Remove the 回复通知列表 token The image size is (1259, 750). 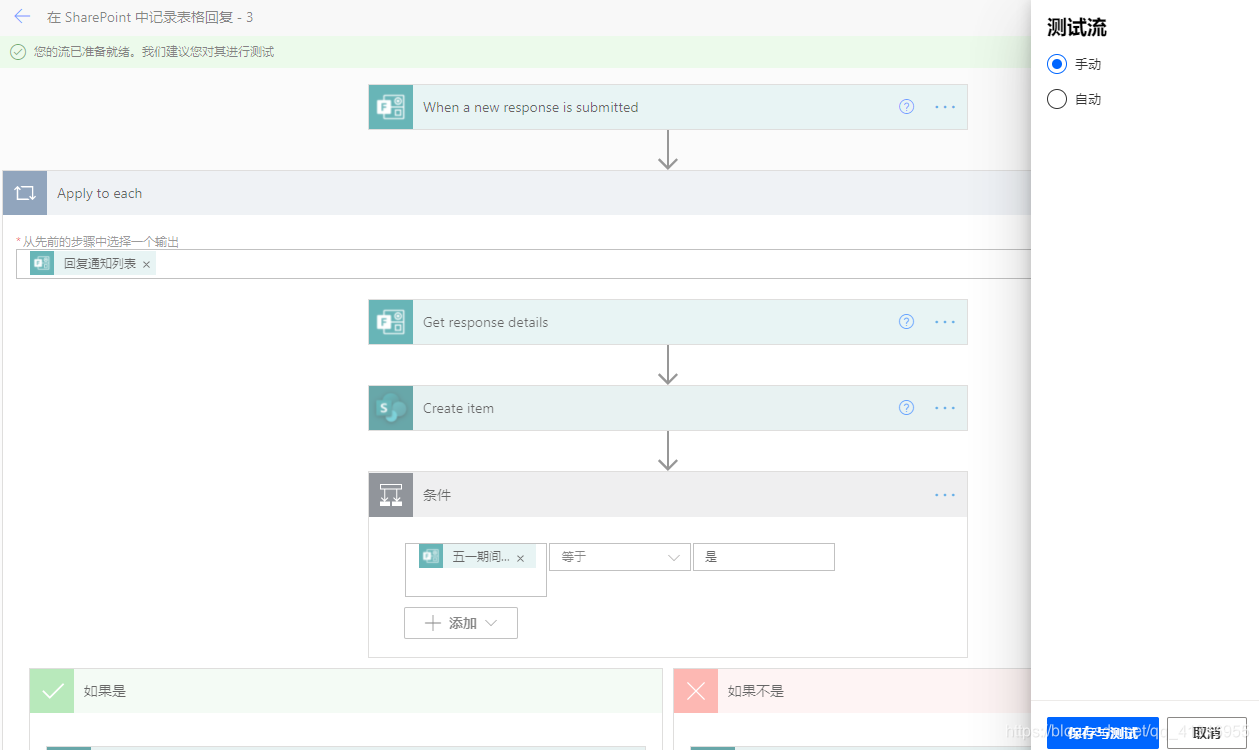tap(146, 264)
